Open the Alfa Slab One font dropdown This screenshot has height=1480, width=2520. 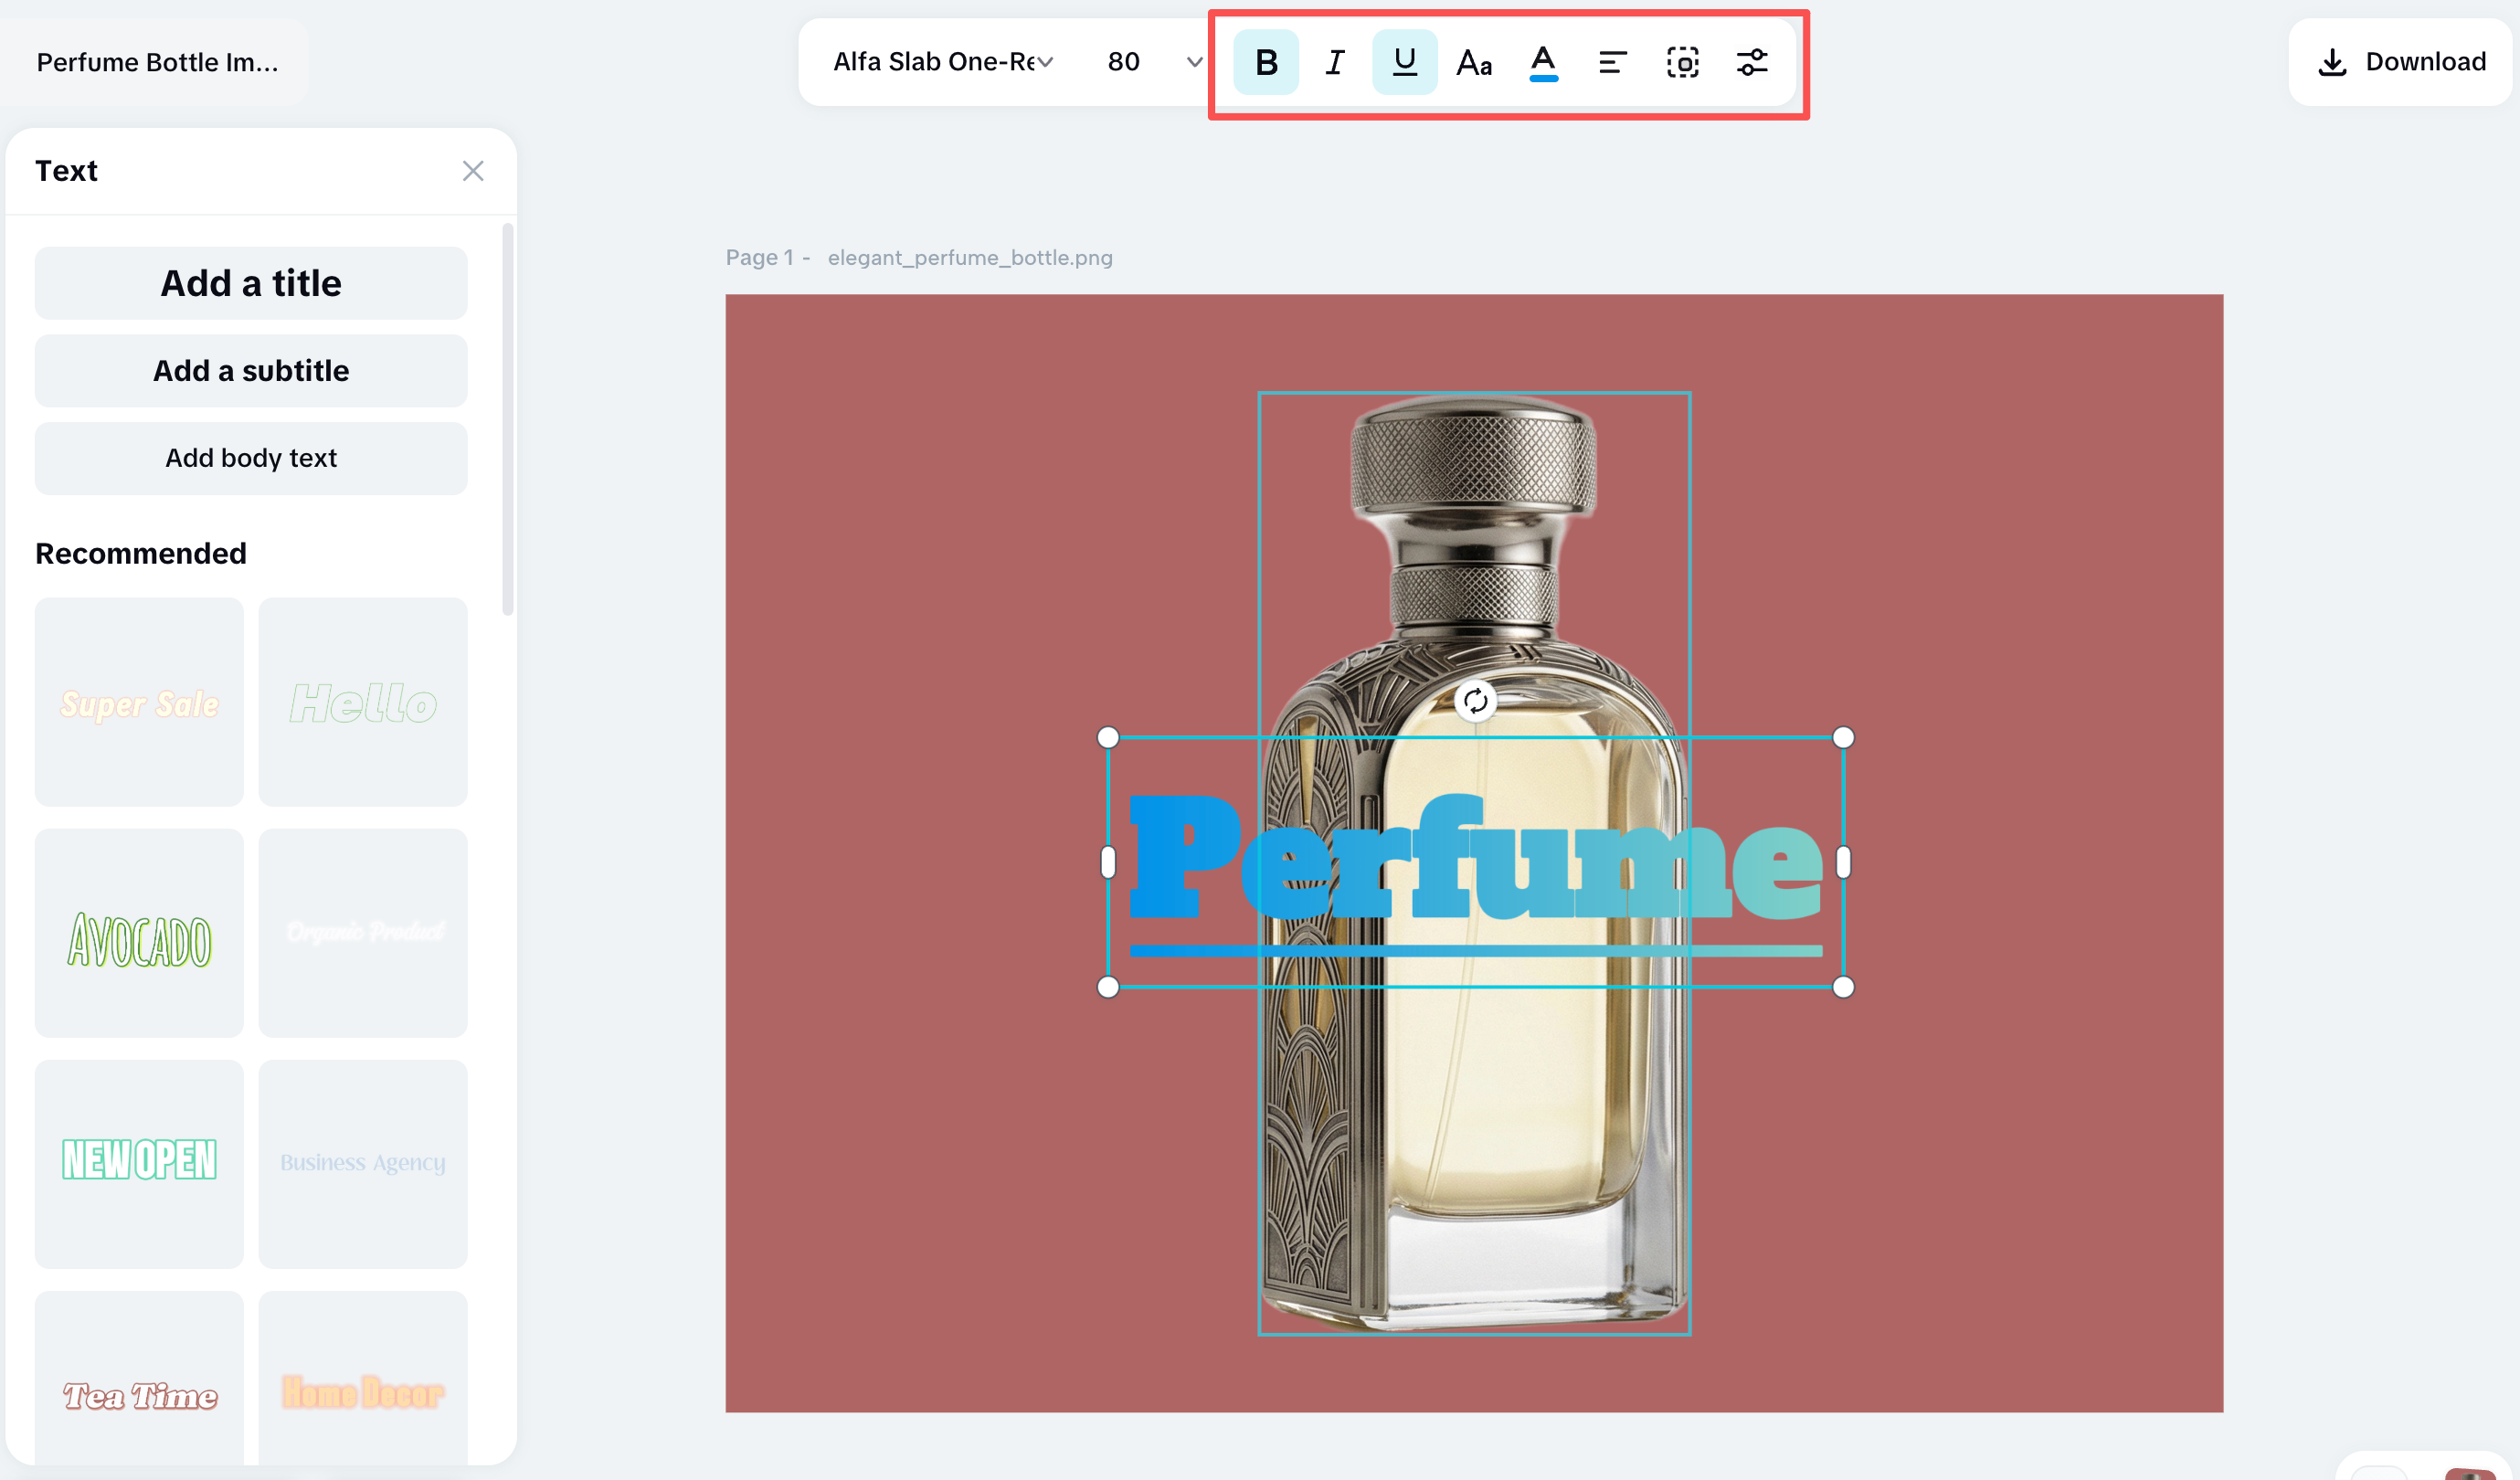(943, 62)
